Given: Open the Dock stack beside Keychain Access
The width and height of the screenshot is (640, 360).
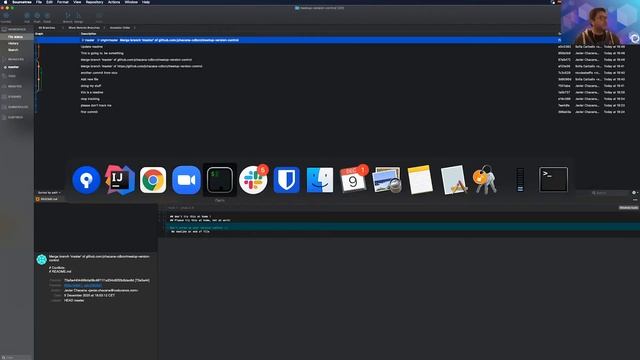Looking at the screenshot, I should click(520, 180).
